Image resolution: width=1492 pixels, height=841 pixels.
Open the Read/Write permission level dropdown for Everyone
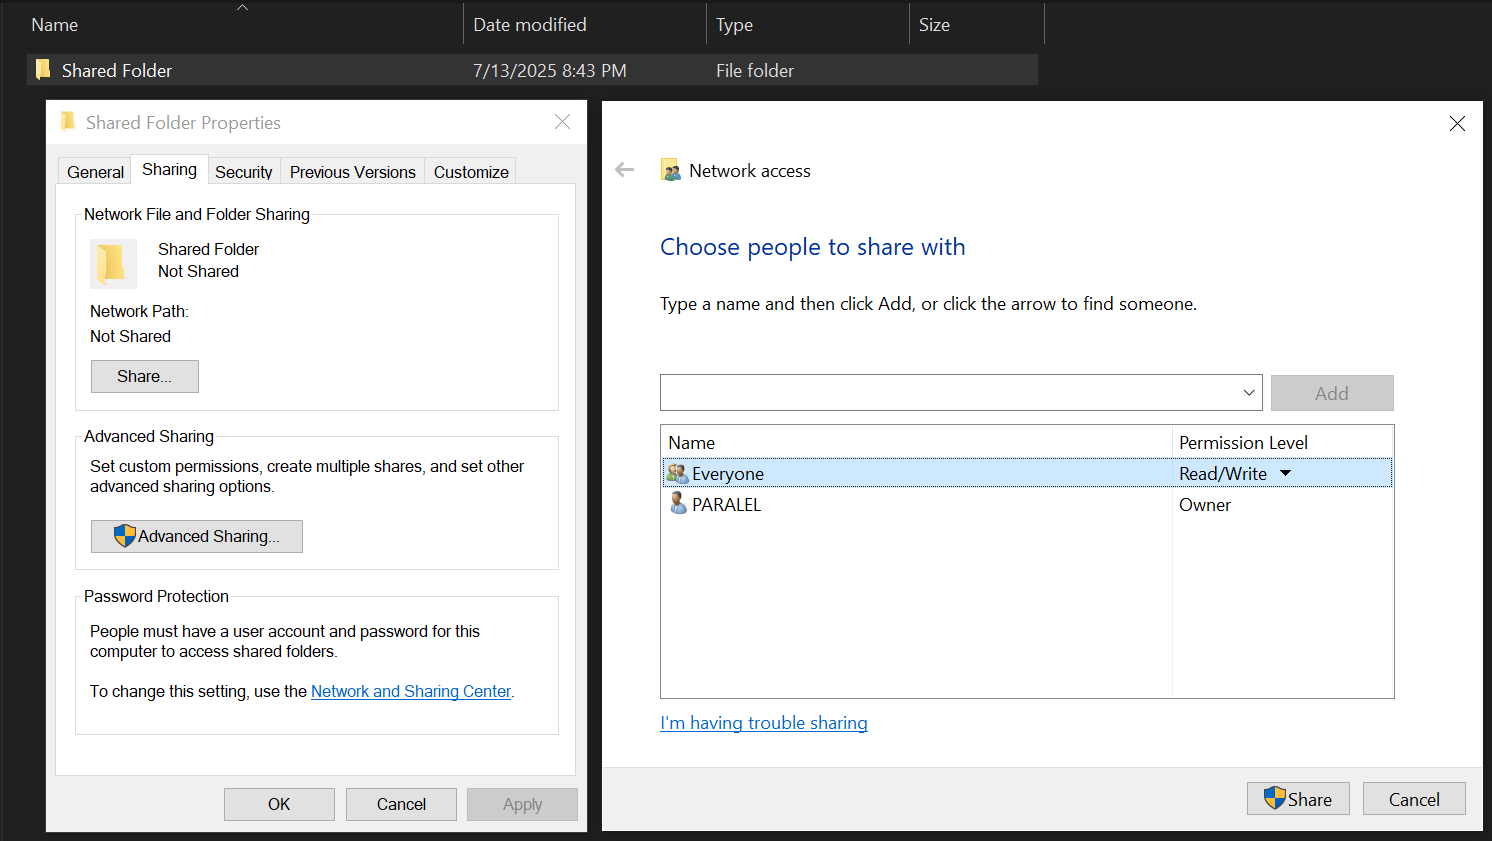click(x=1285, y=472)
